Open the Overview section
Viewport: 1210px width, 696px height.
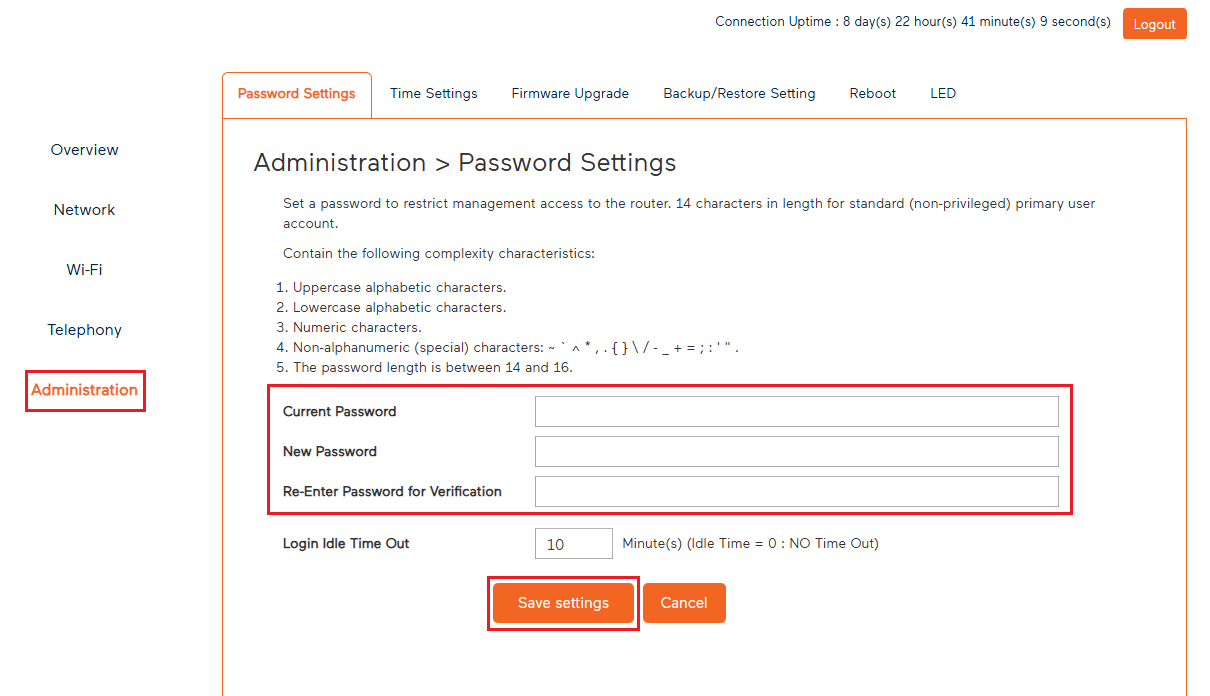(84, 149)
